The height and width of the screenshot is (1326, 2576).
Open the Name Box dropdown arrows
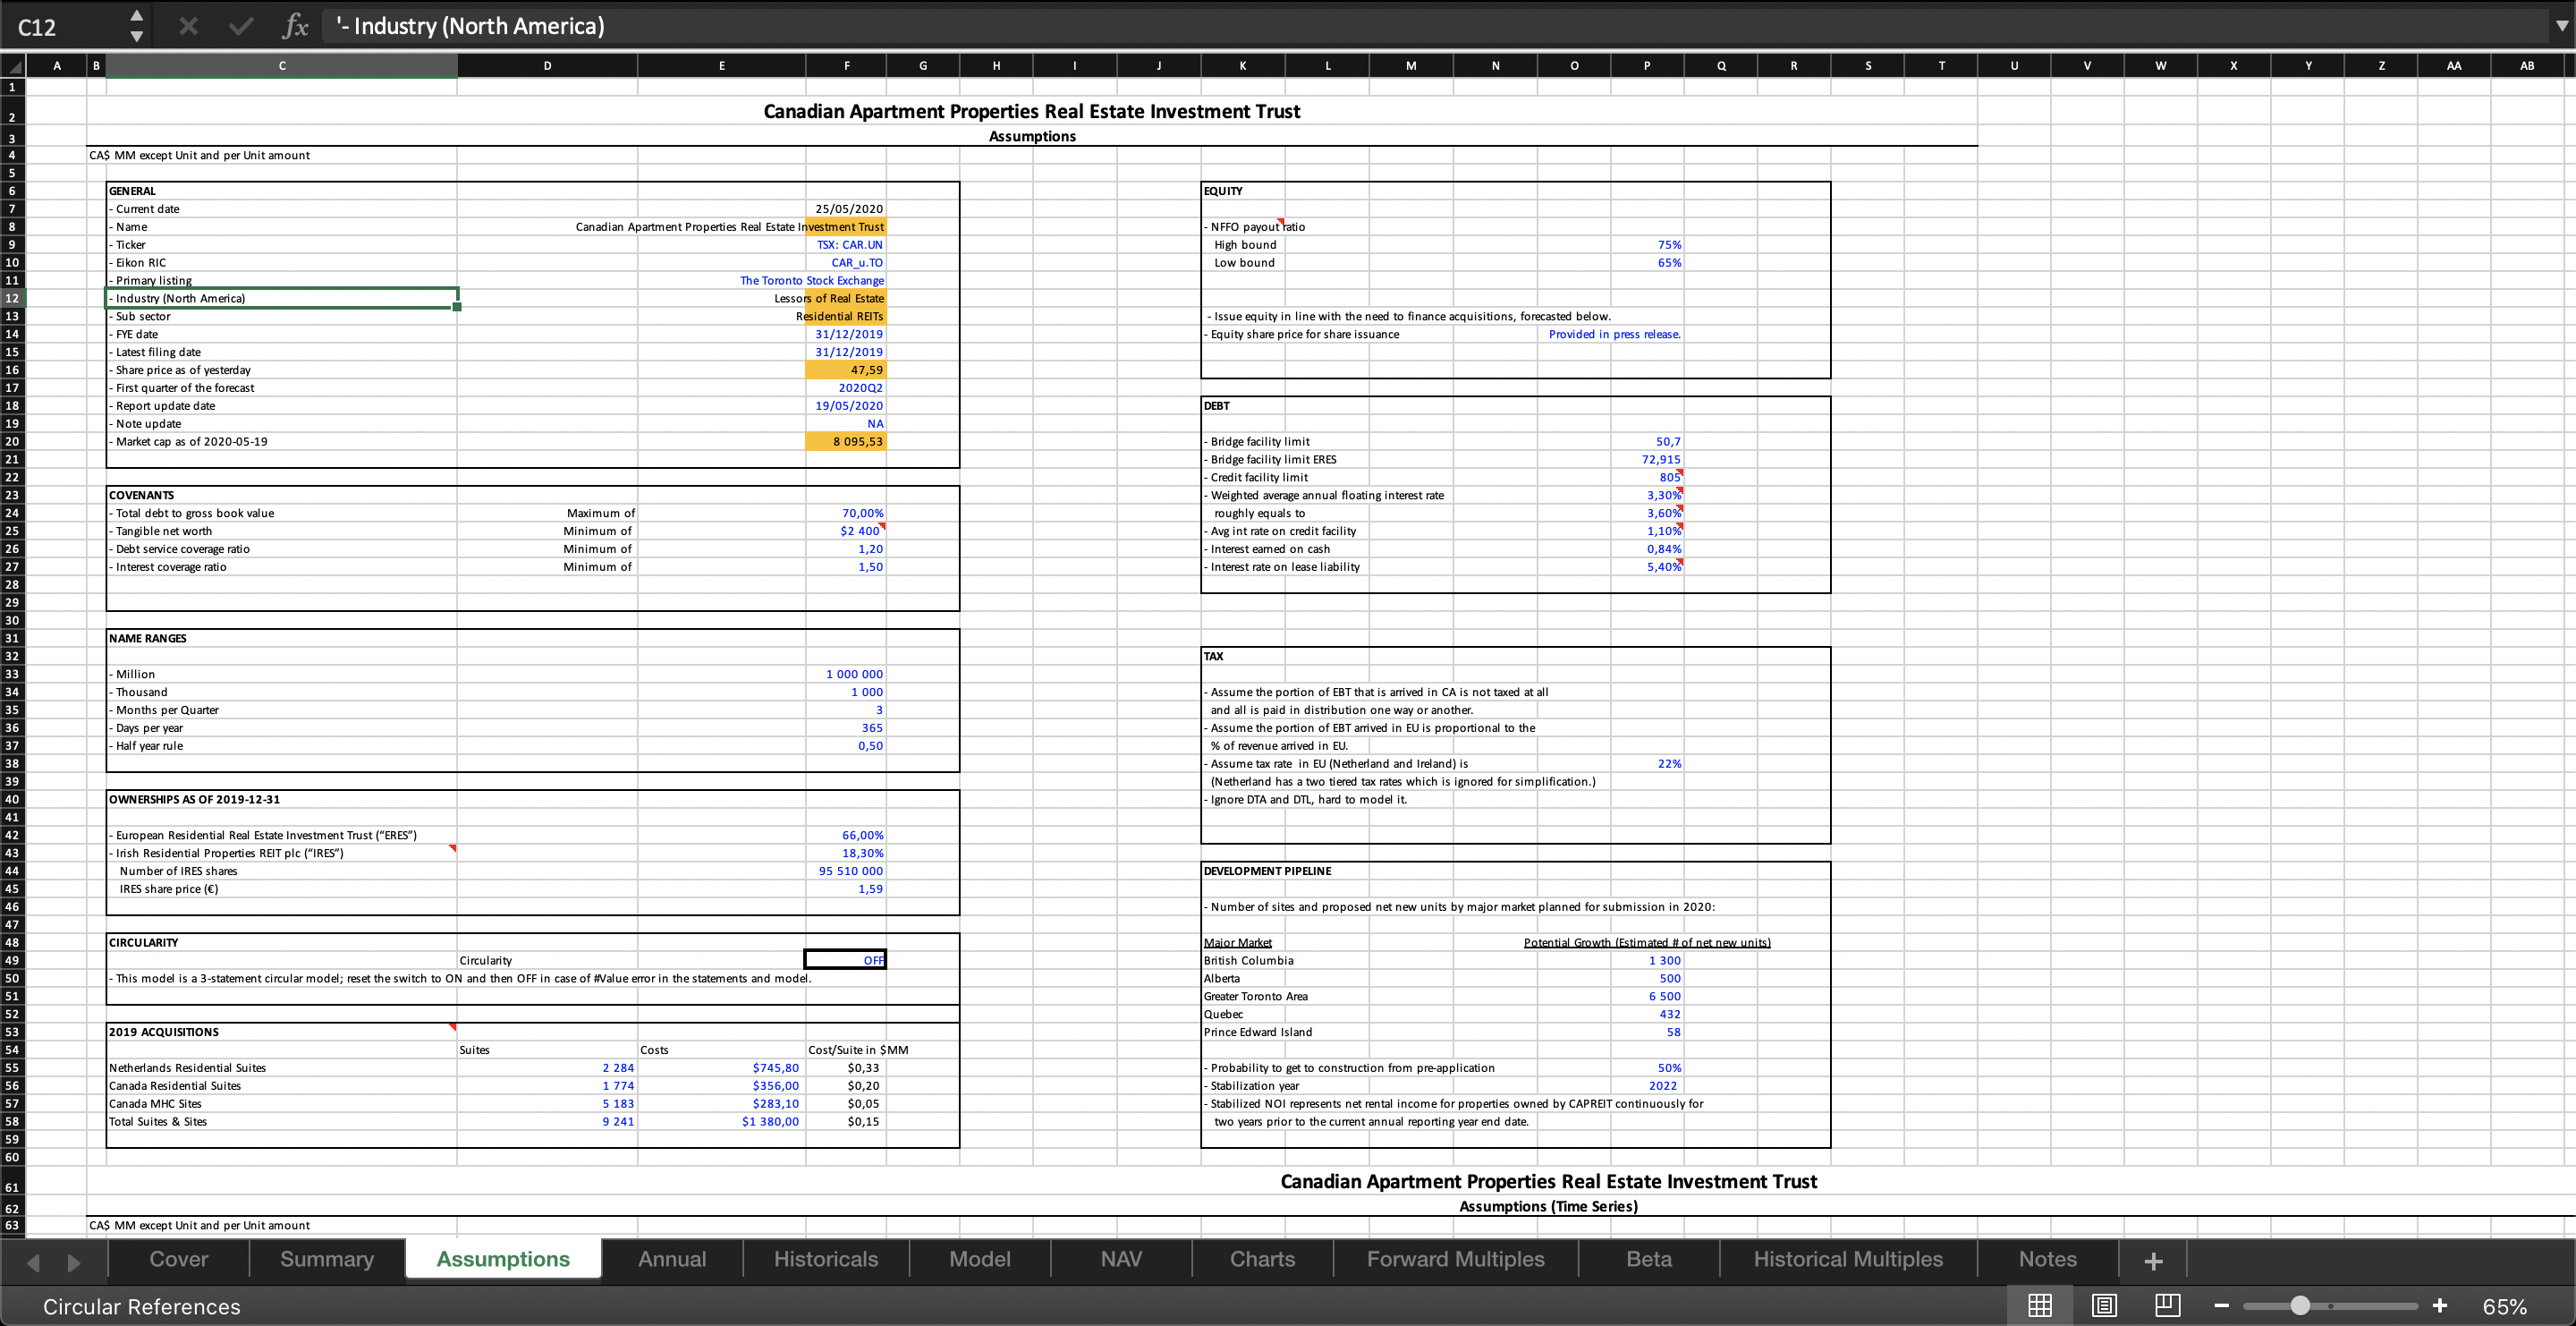(x=137, y=26)
